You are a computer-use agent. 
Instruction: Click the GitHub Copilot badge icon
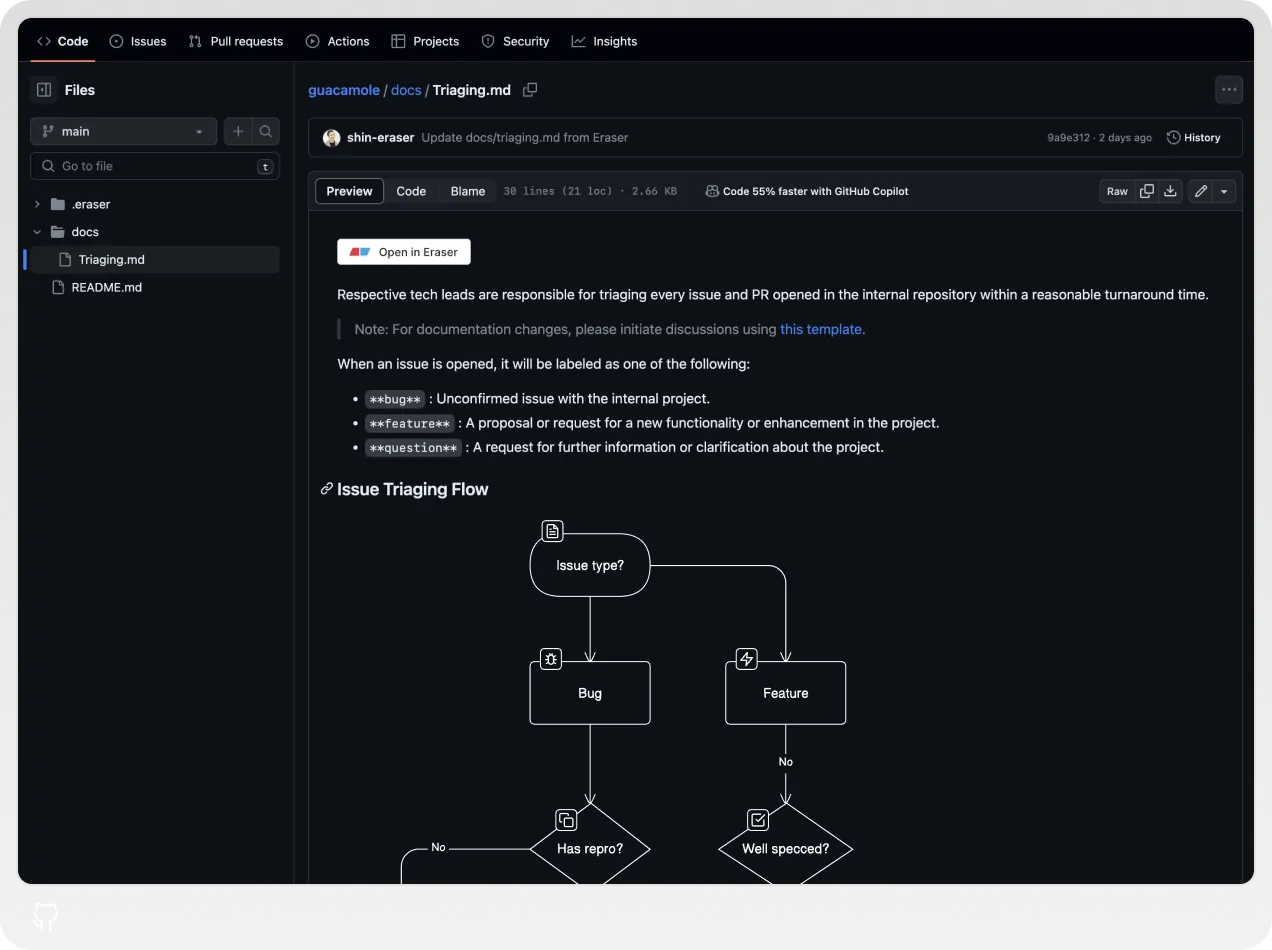coord(713,191)
